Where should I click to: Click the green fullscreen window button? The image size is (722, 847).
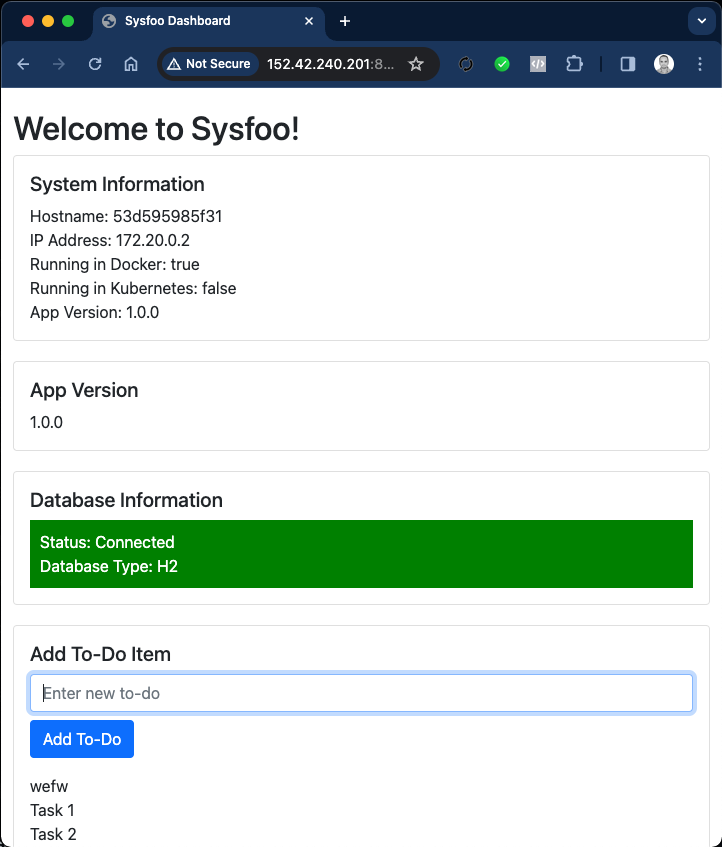pyautogui.click(x=68, y=21)
